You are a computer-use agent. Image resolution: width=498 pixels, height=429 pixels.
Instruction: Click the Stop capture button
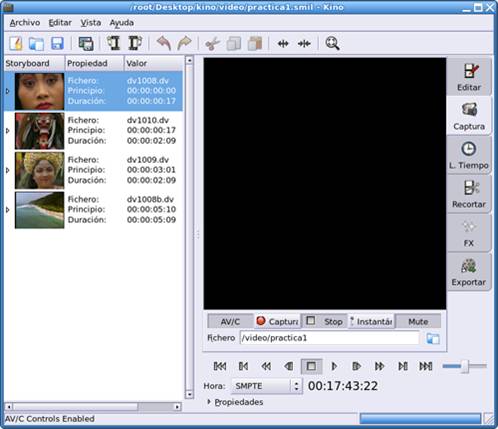pyautogui.click(x=324, y=321)
